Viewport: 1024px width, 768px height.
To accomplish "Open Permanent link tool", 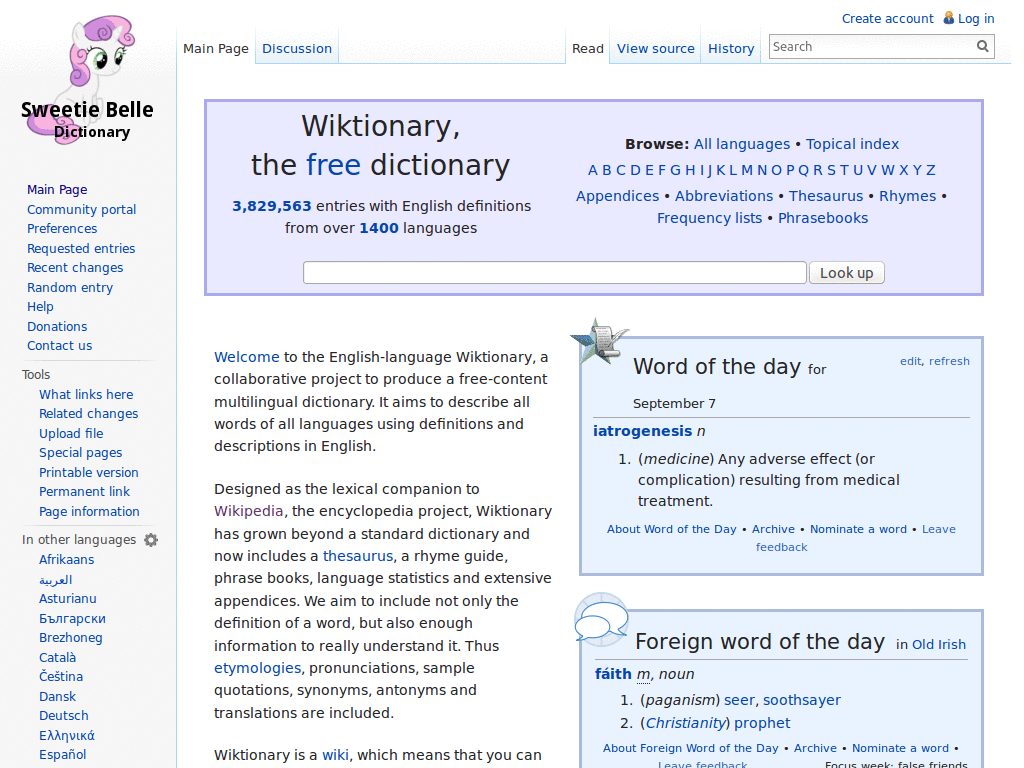I will (84, 491).
